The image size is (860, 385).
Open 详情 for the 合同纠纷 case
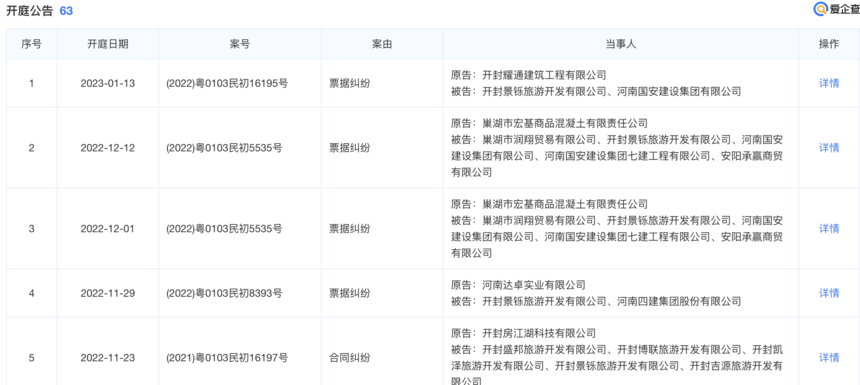pyautogui.click(x=829, y=358)
